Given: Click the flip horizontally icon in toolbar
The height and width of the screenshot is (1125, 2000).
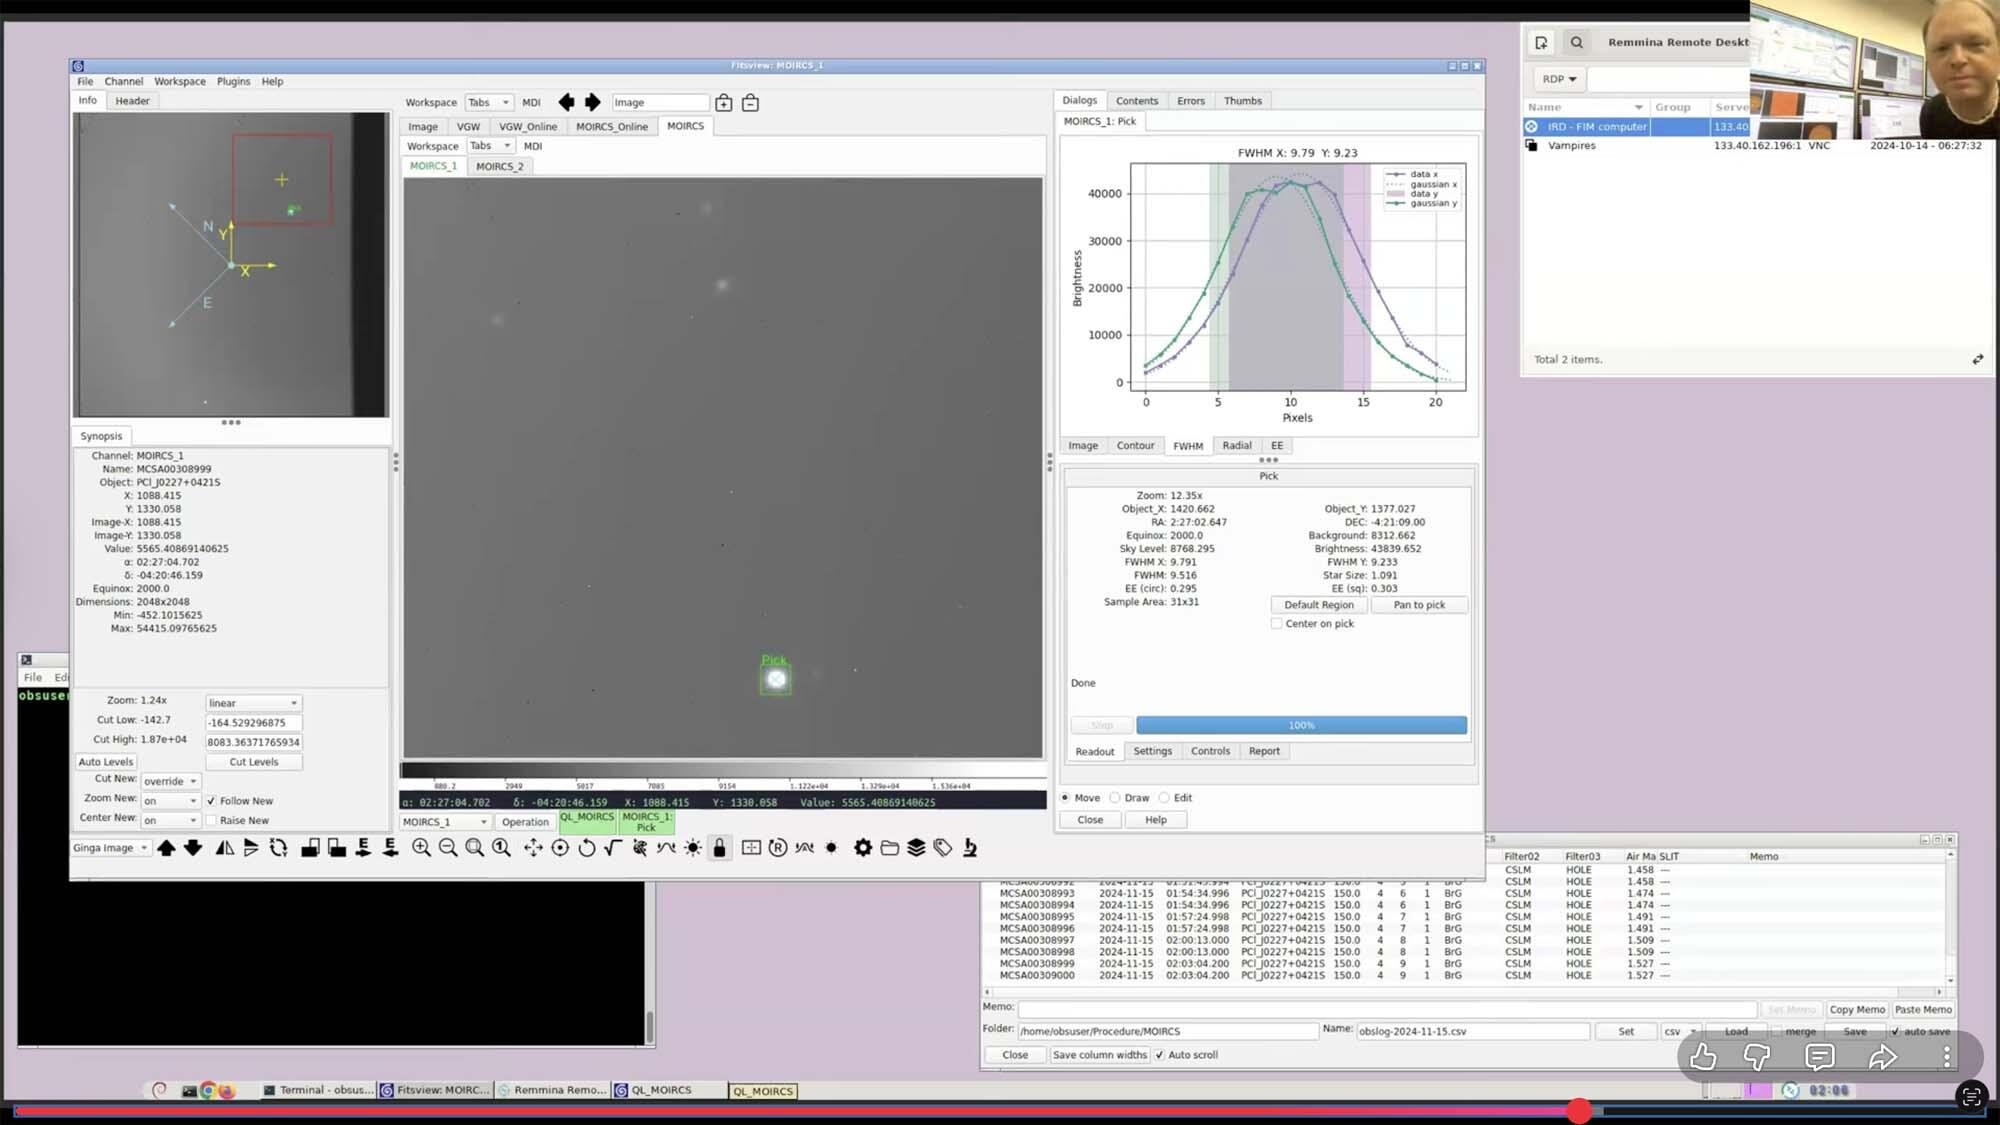Looking at the screenshot, I should 225,848.
